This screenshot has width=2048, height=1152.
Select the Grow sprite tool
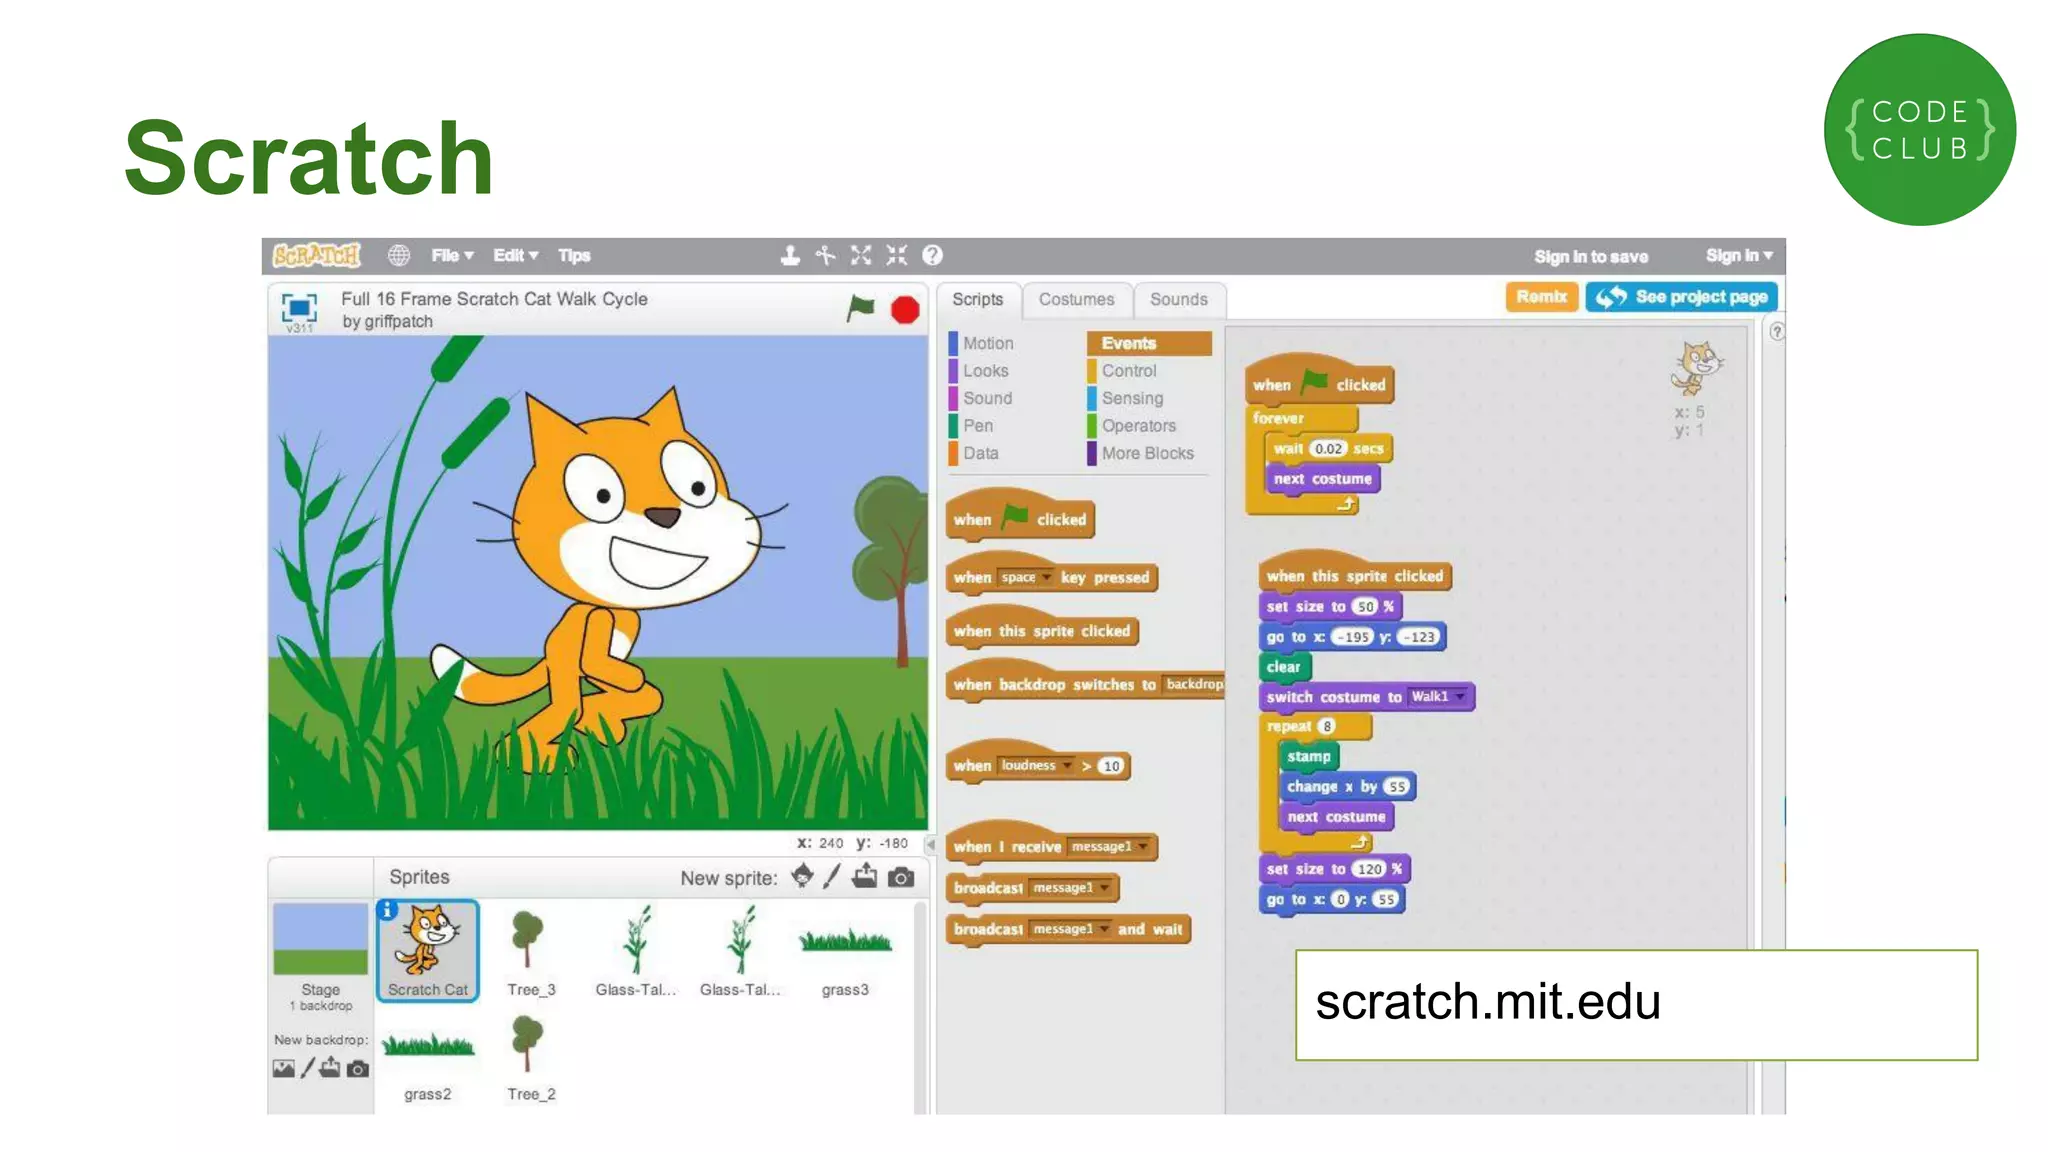tap(861, 256)
